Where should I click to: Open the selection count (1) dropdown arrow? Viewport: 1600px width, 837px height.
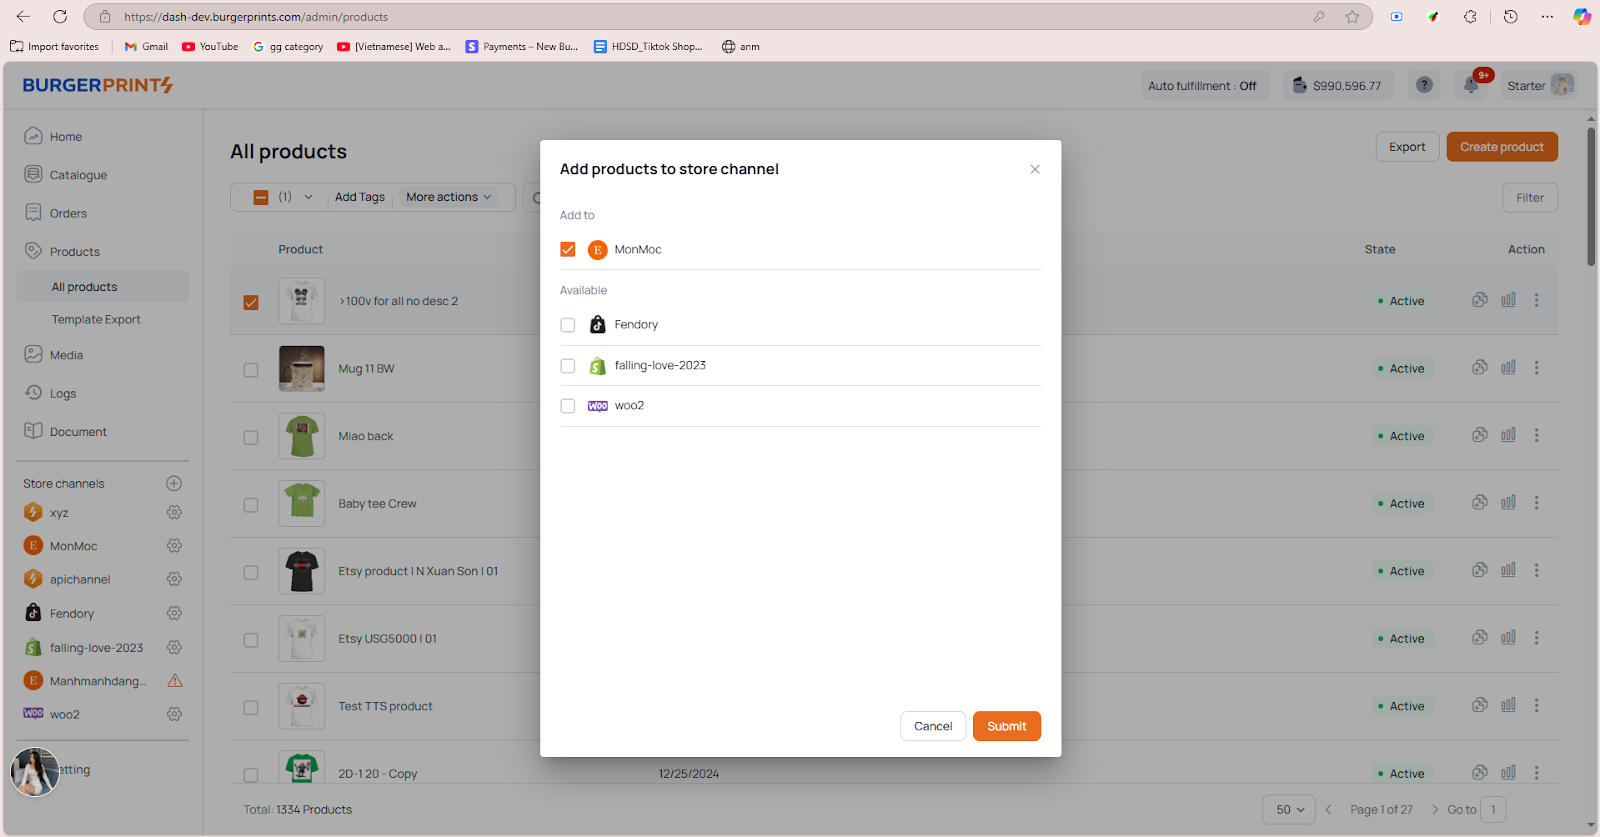(308, 197)
